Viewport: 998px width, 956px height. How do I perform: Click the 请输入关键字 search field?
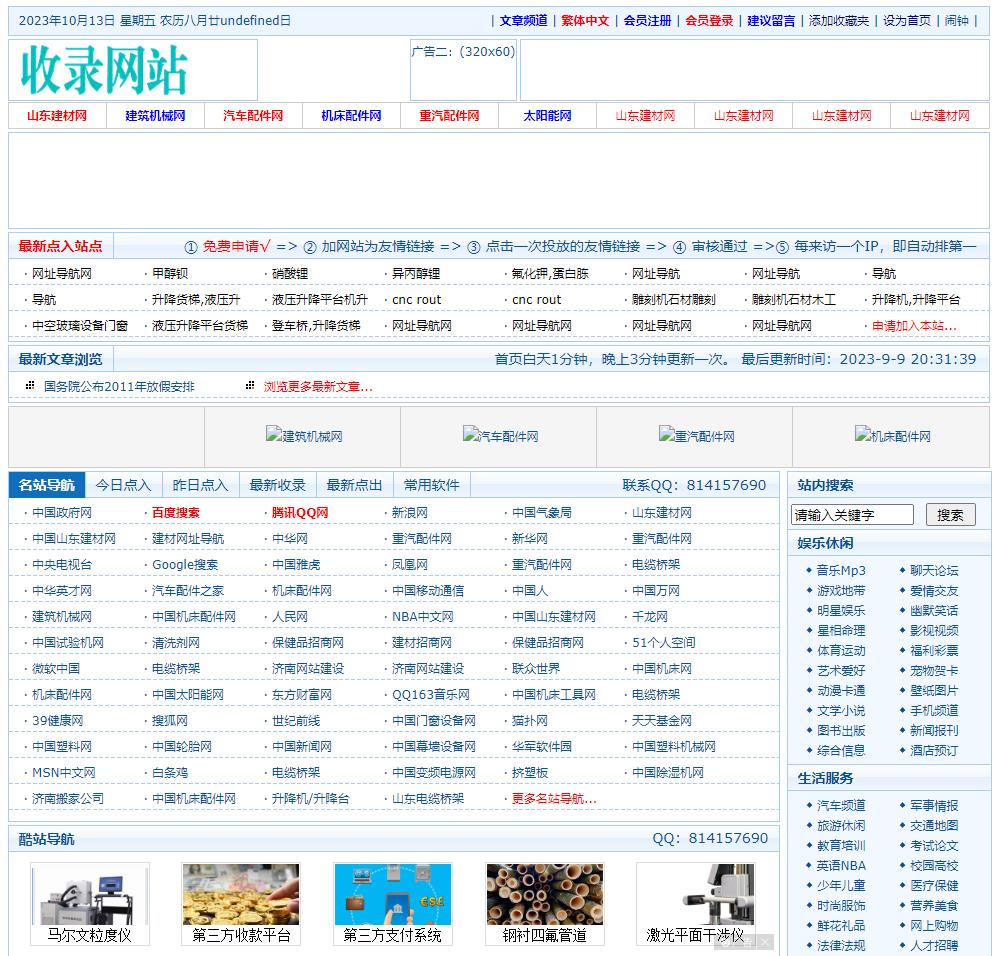tap(852, 515)
